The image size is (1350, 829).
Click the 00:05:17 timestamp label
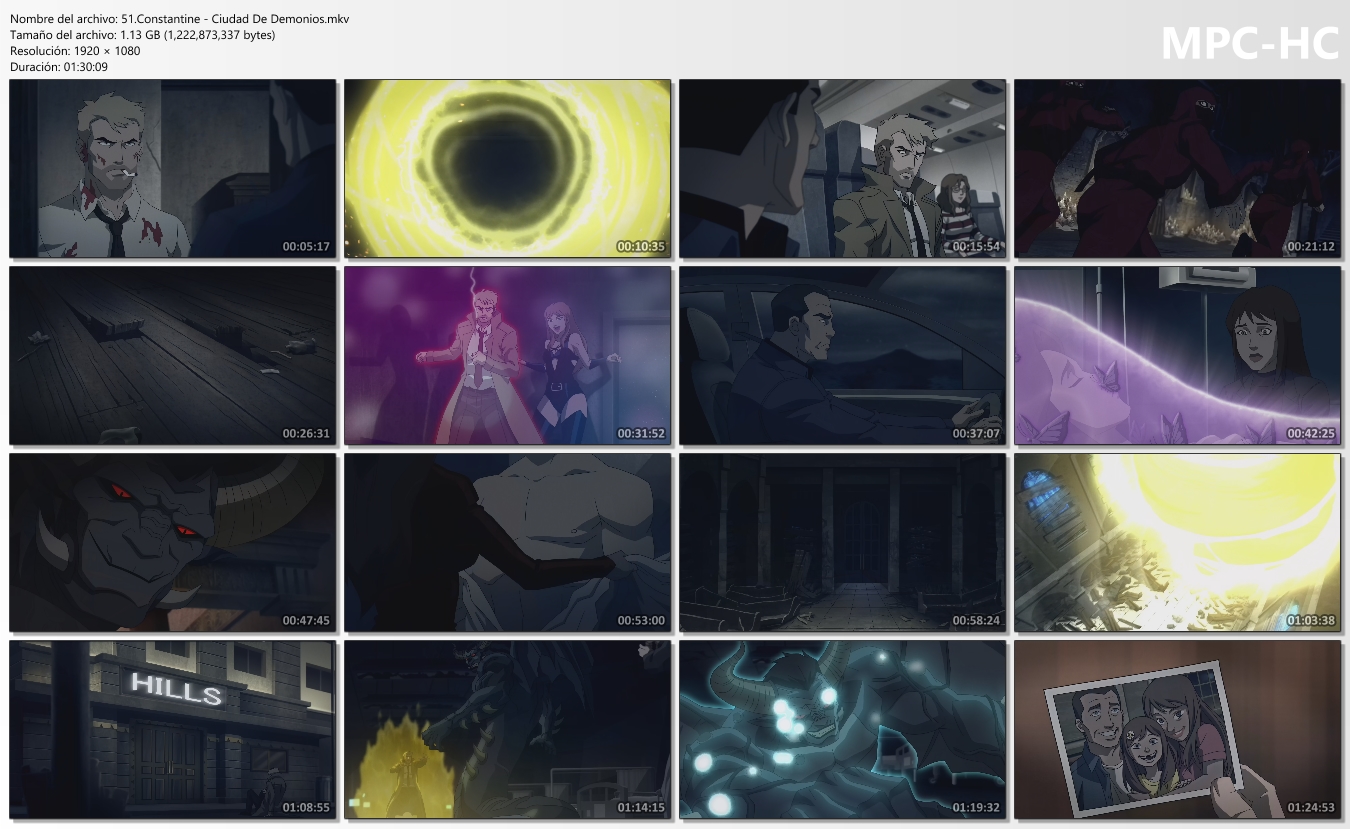point(306,246)
